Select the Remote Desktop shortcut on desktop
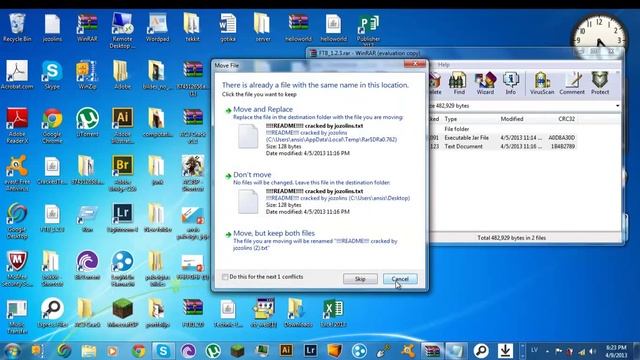Viewport: 640px width, 360px height. (x=122, y=31)
